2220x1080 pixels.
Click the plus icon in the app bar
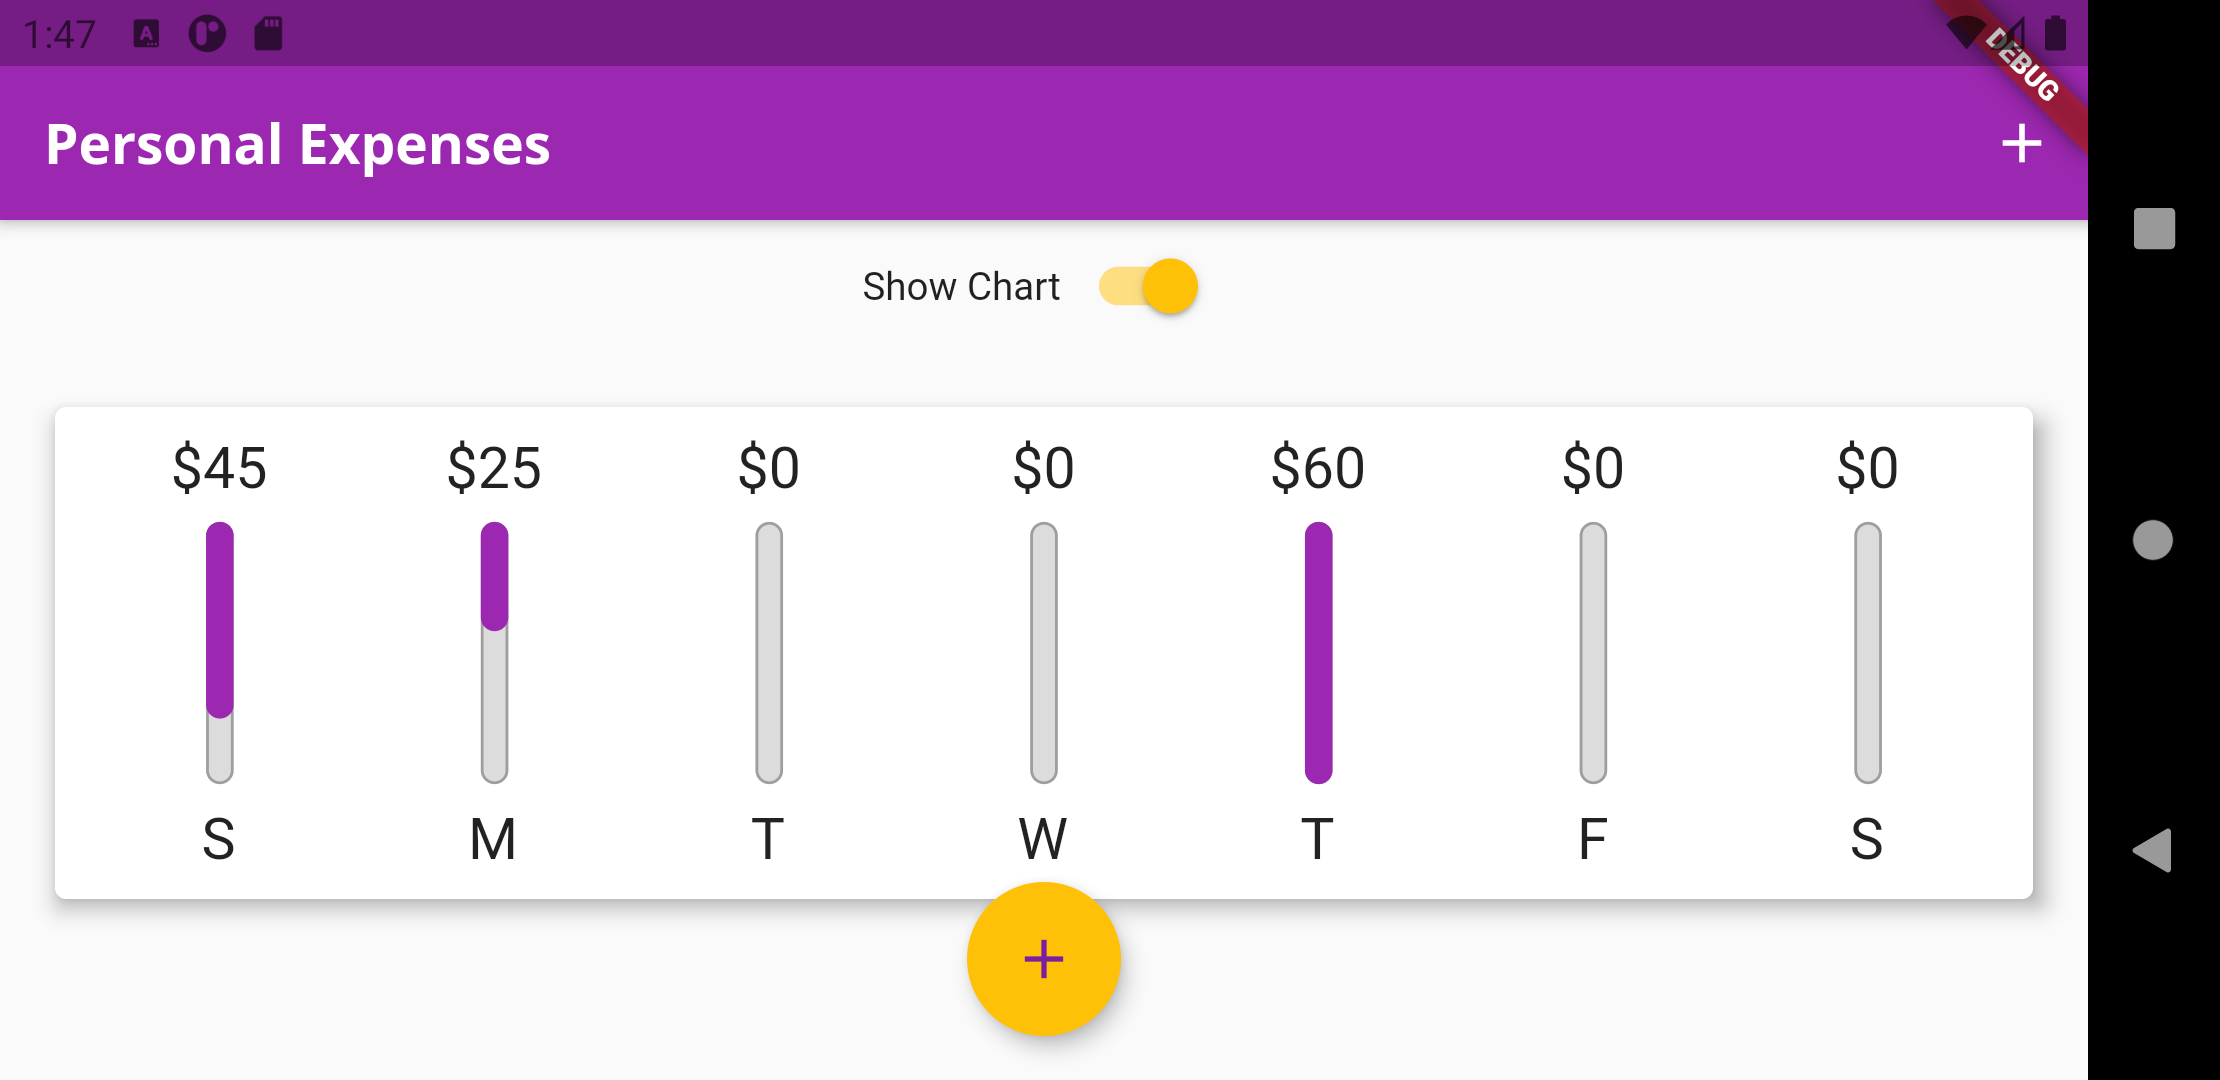click(x=2022, y=144)
